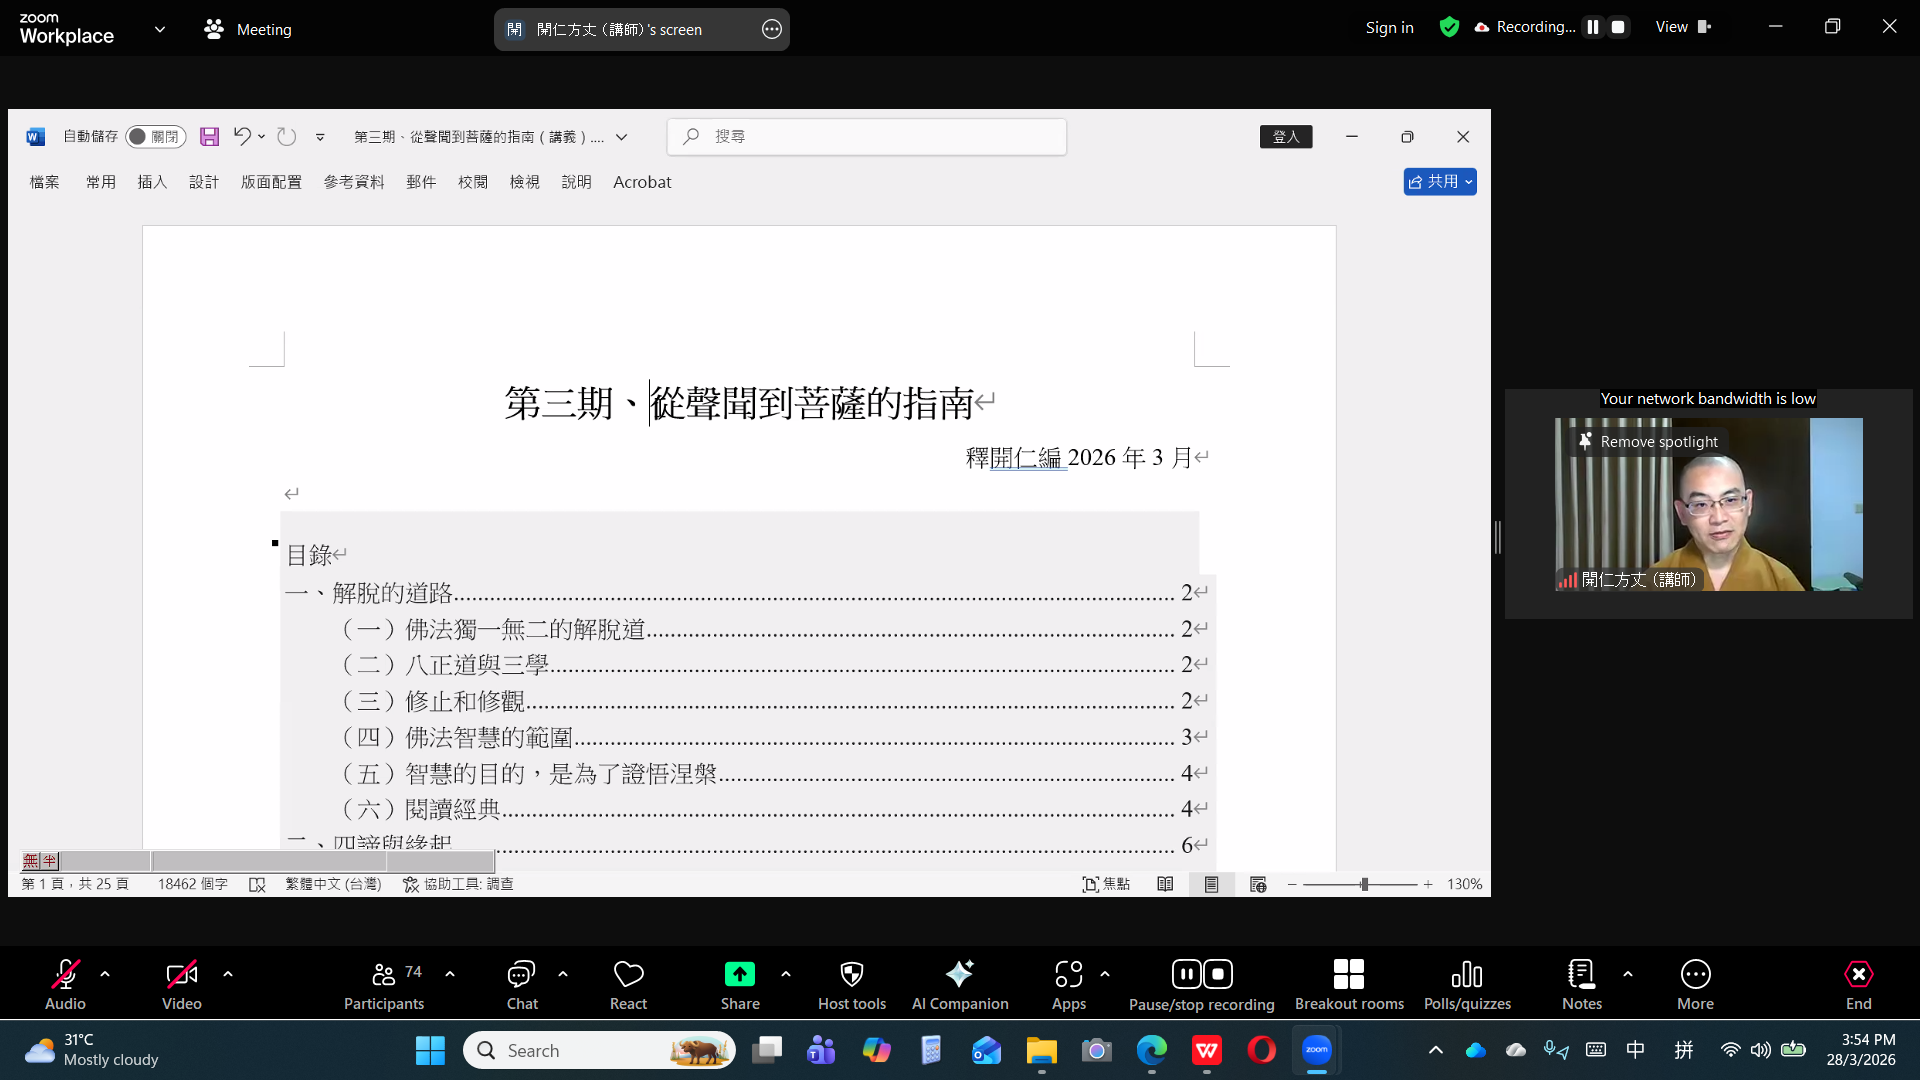Click the red End meeting button
Viewport: 1920px width, 1080px height.
click(x=1858, y=975)
